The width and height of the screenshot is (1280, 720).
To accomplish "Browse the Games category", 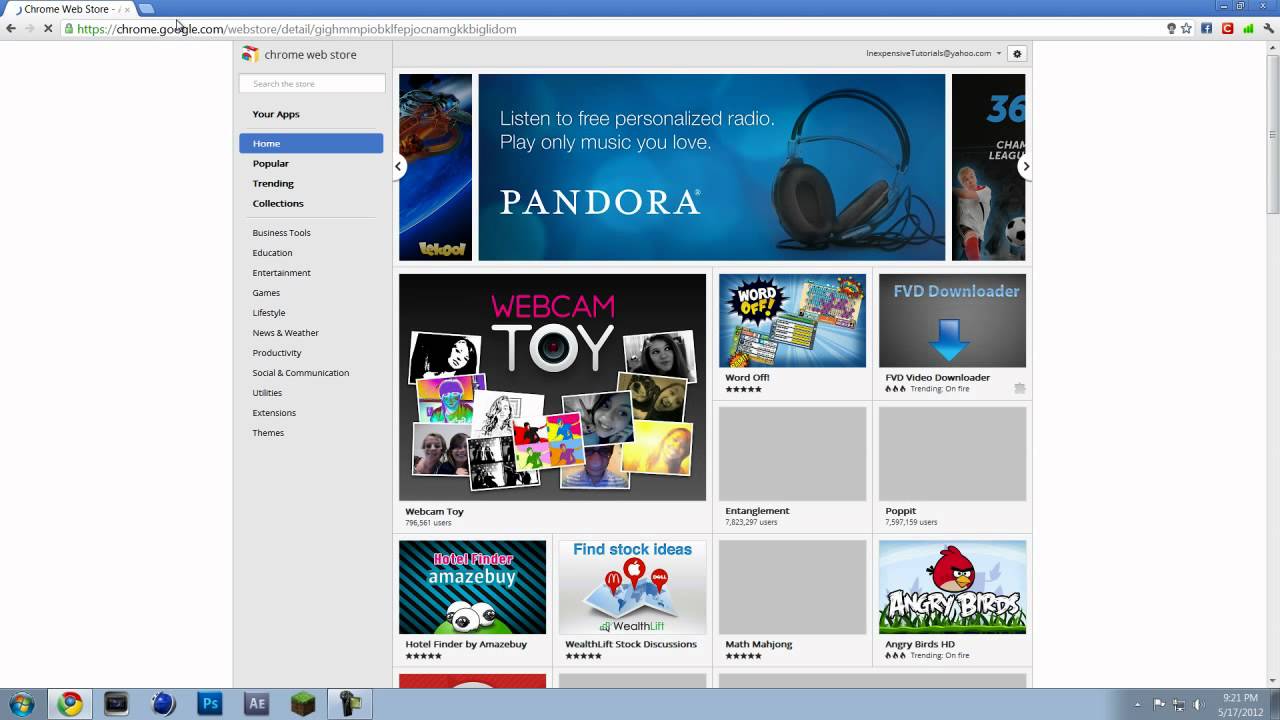I will coord(266,293).
